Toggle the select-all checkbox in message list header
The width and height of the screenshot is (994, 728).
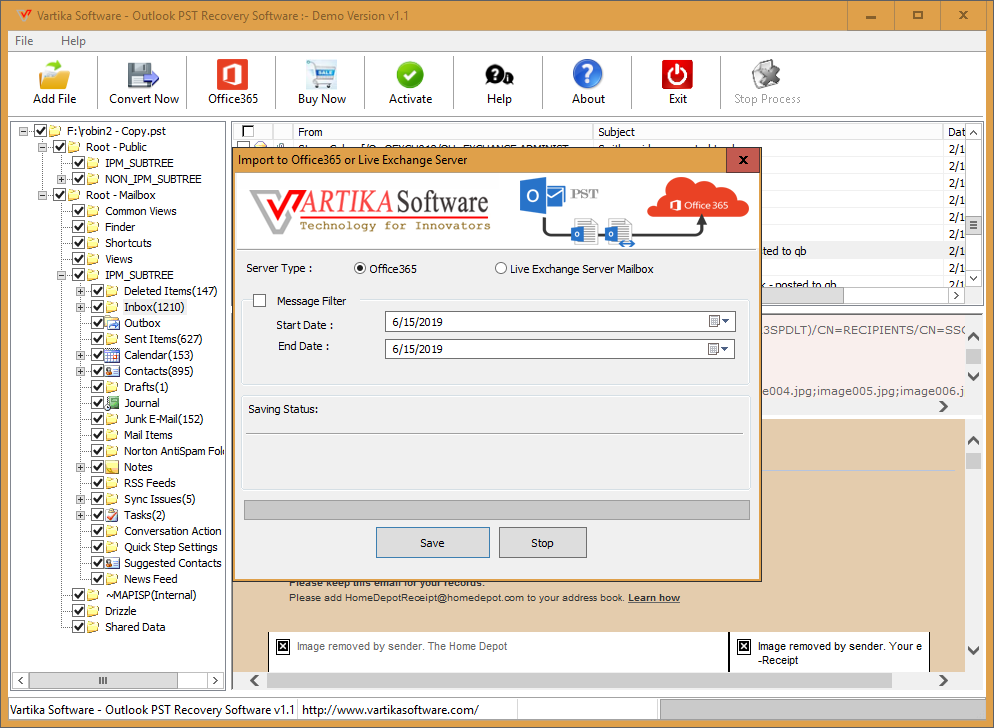click(248, 131)
